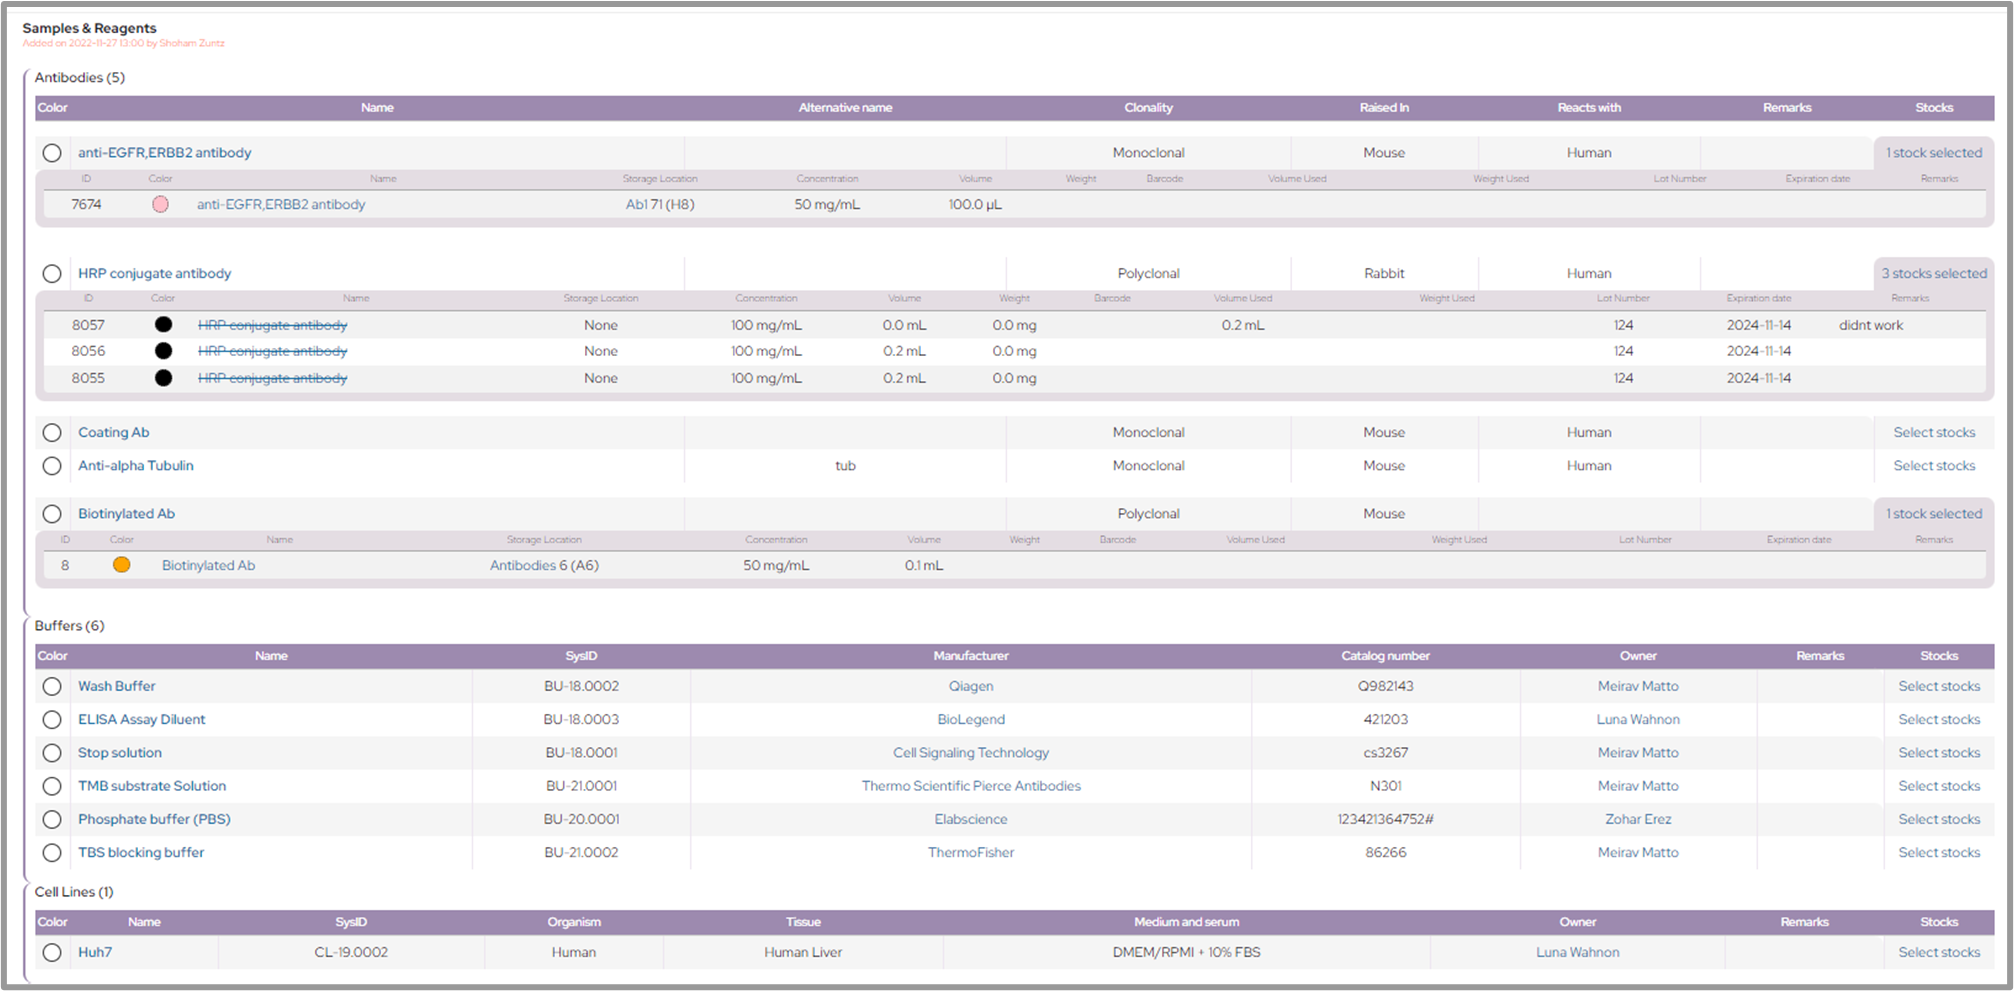Open the Phosphate buffer (PBS) entry

pos(154,819)
